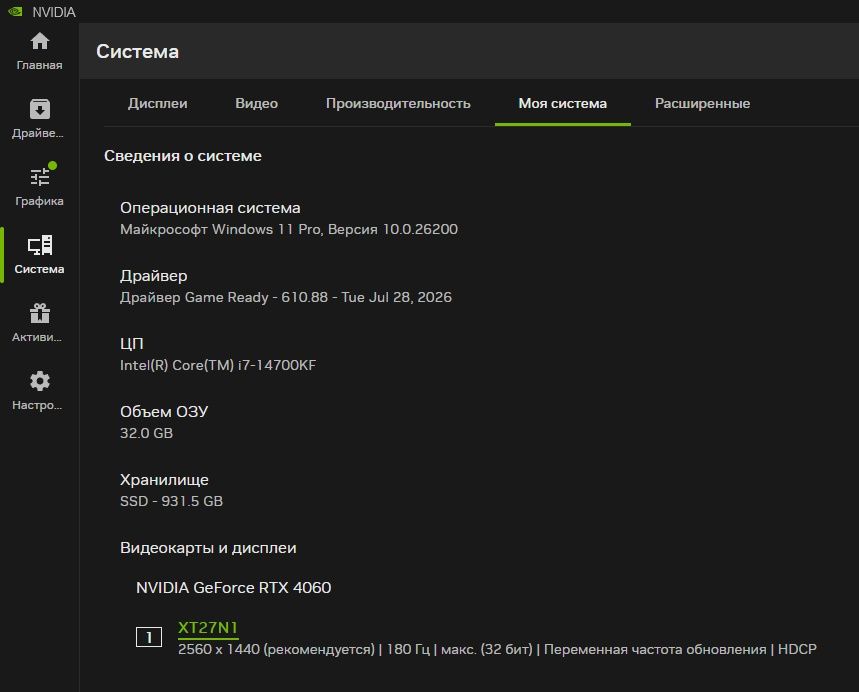Click the display number 1 box icon

tap(148, 637)
